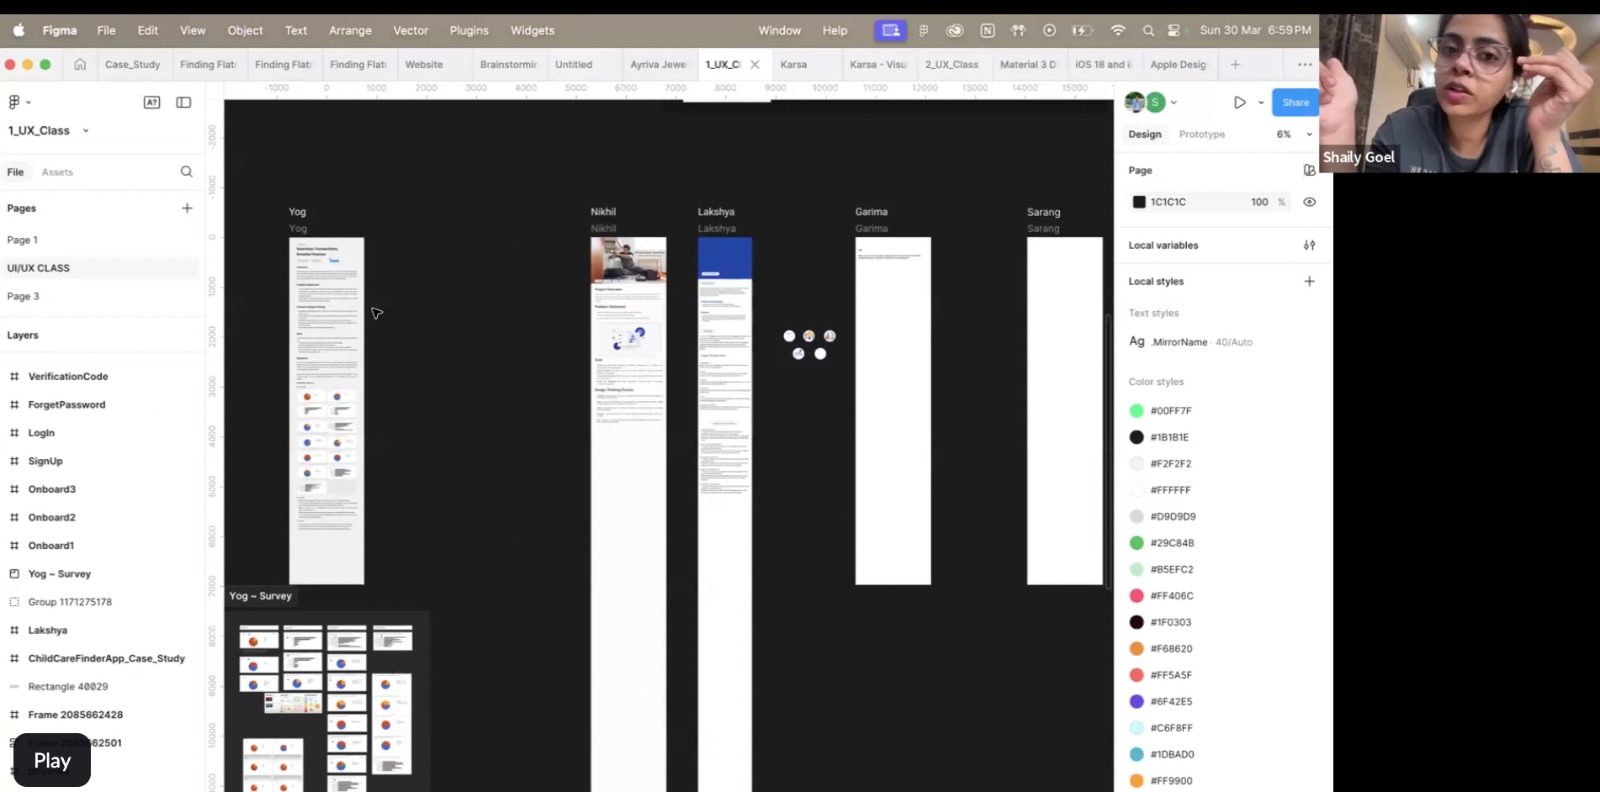Open macOS Control Center in menu bar

click(x=1174, y=30)
